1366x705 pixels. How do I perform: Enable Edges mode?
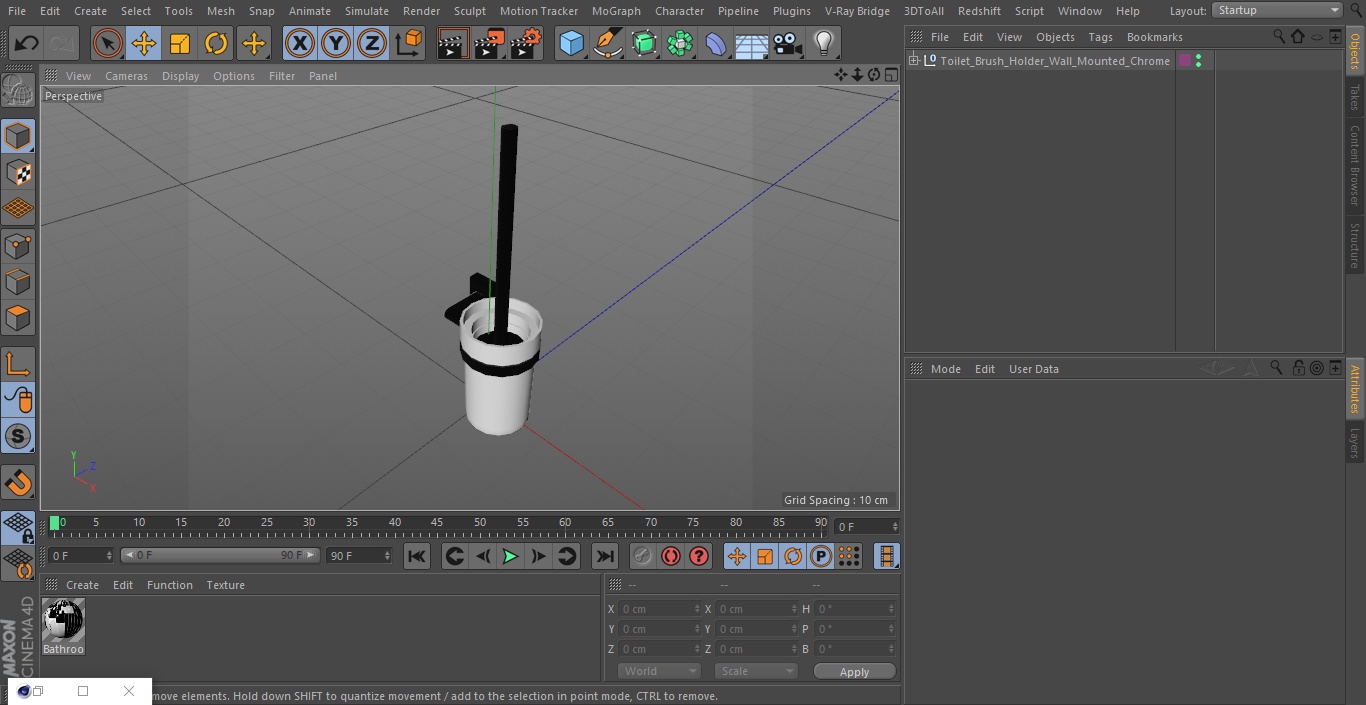(18, 281)
